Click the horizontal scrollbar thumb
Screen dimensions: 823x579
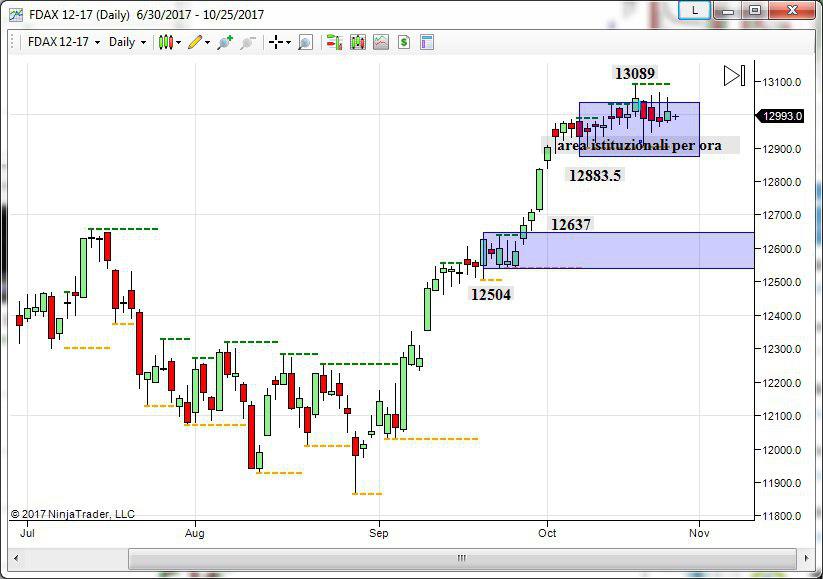tap(462, 558)
